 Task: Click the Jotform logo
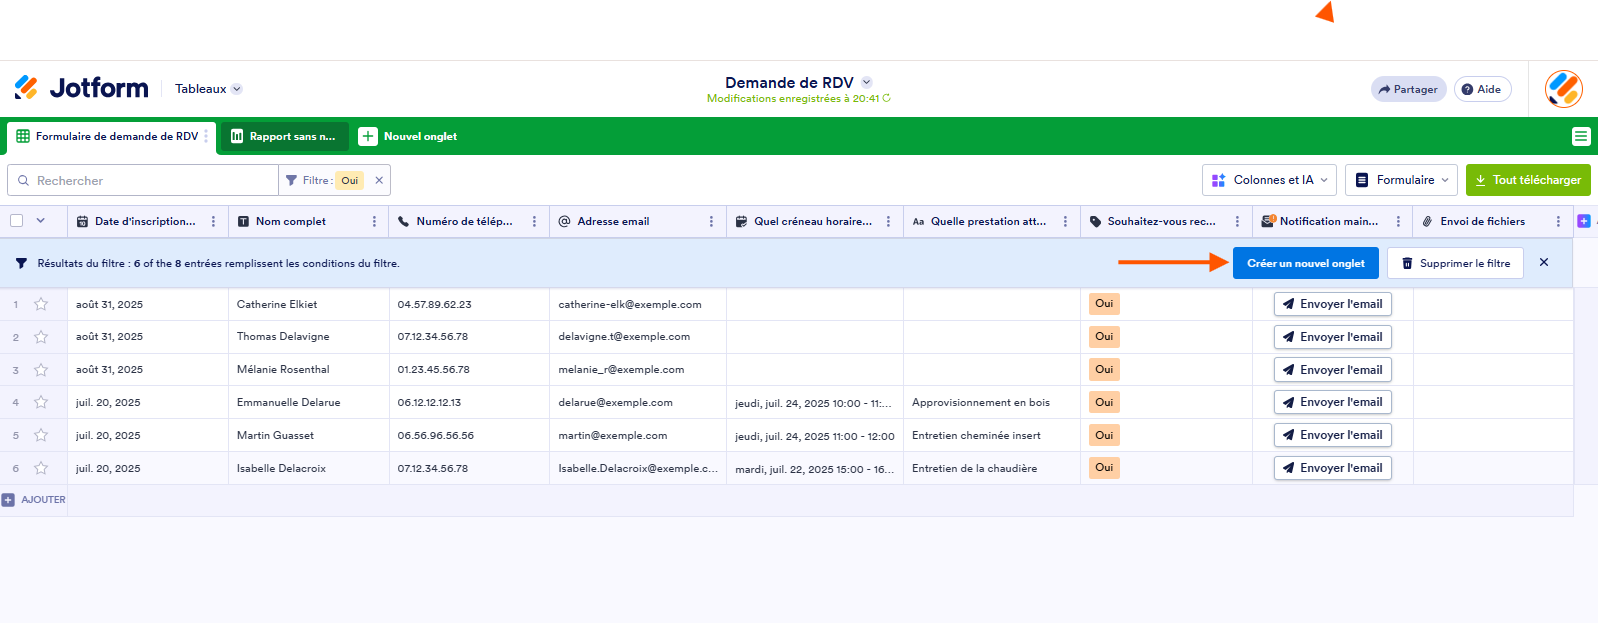click(81, 88)
